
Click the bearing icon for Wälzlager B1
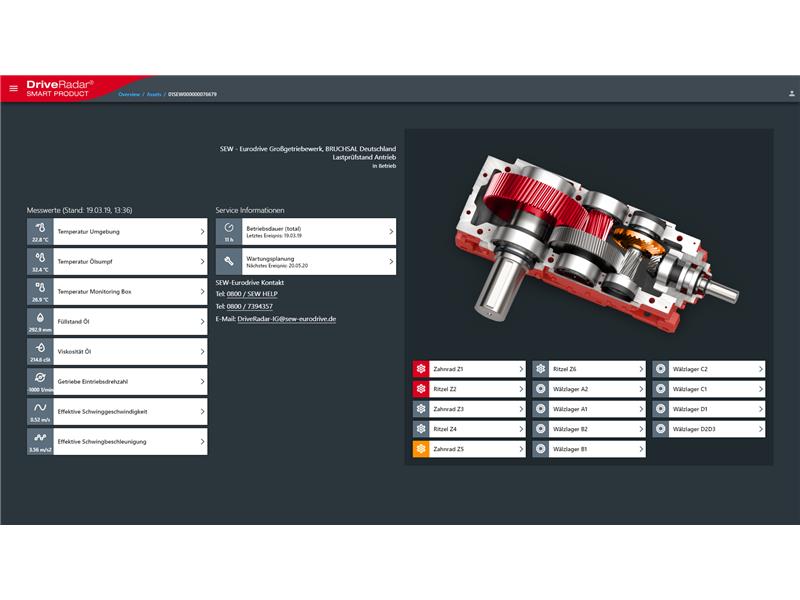541,449
